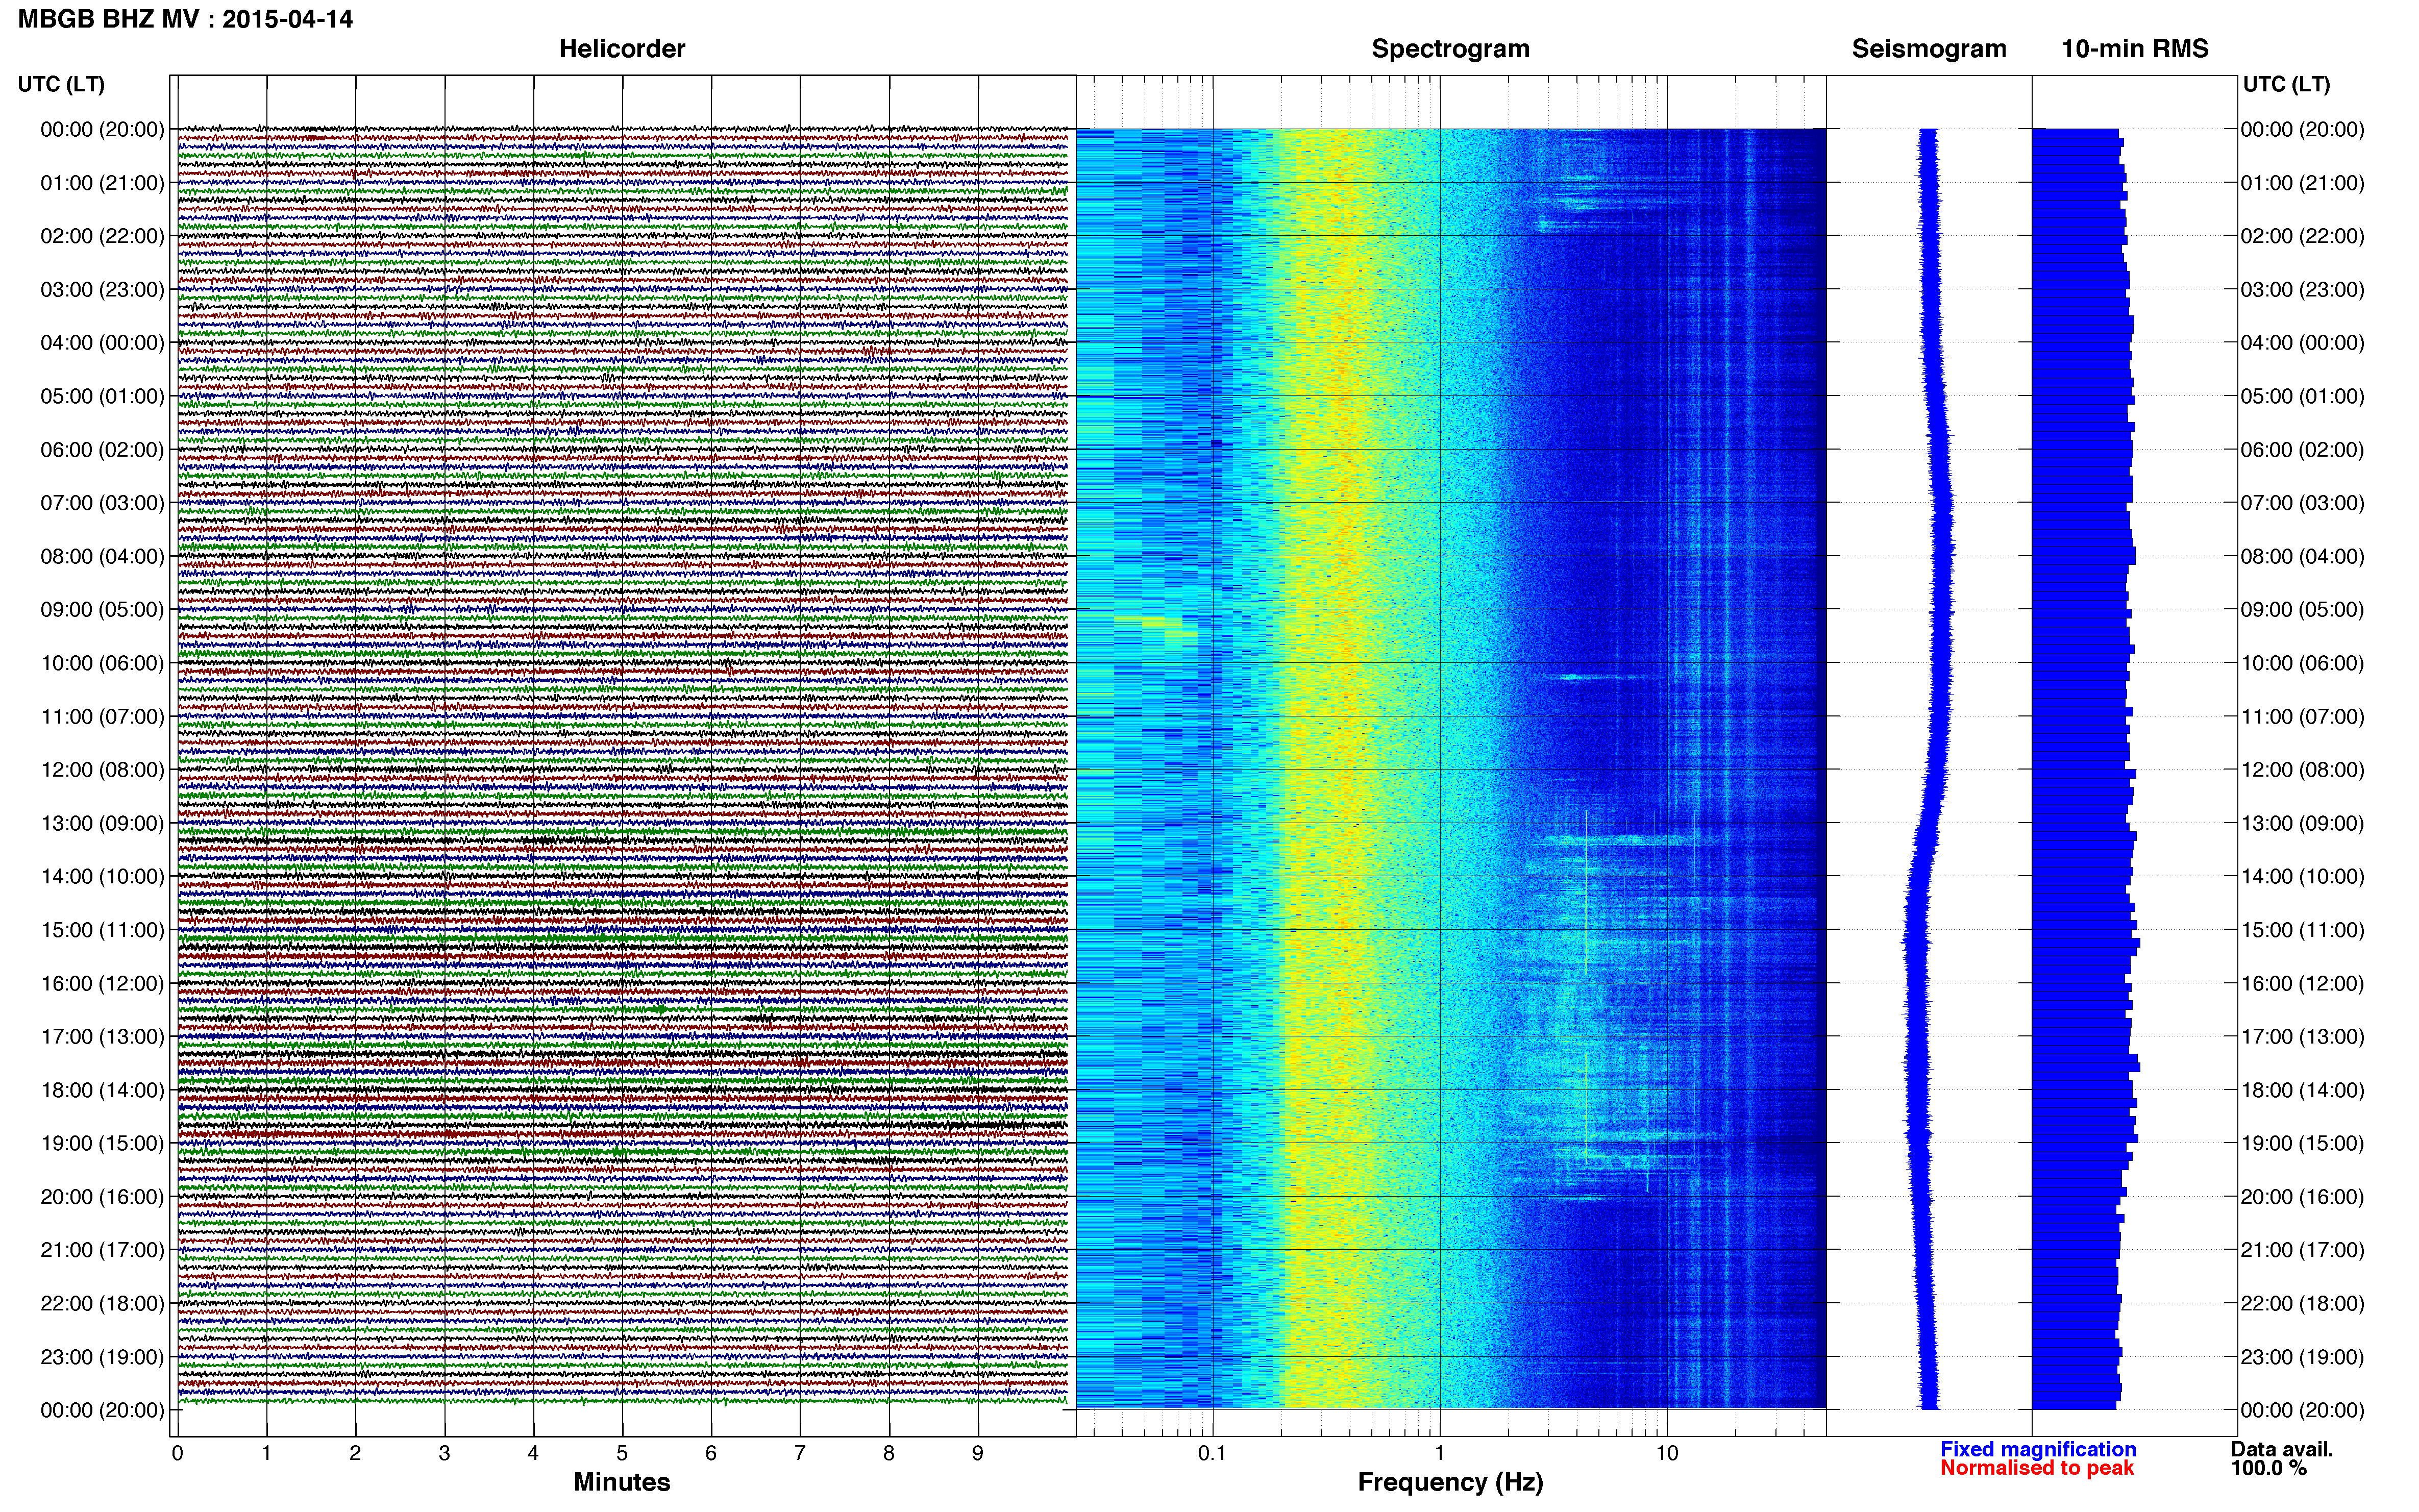The image size is (2419, 1512).
Task: Click the '100.0 %' availability value
Action: pyautogui.click(x=2269, y=1468)
